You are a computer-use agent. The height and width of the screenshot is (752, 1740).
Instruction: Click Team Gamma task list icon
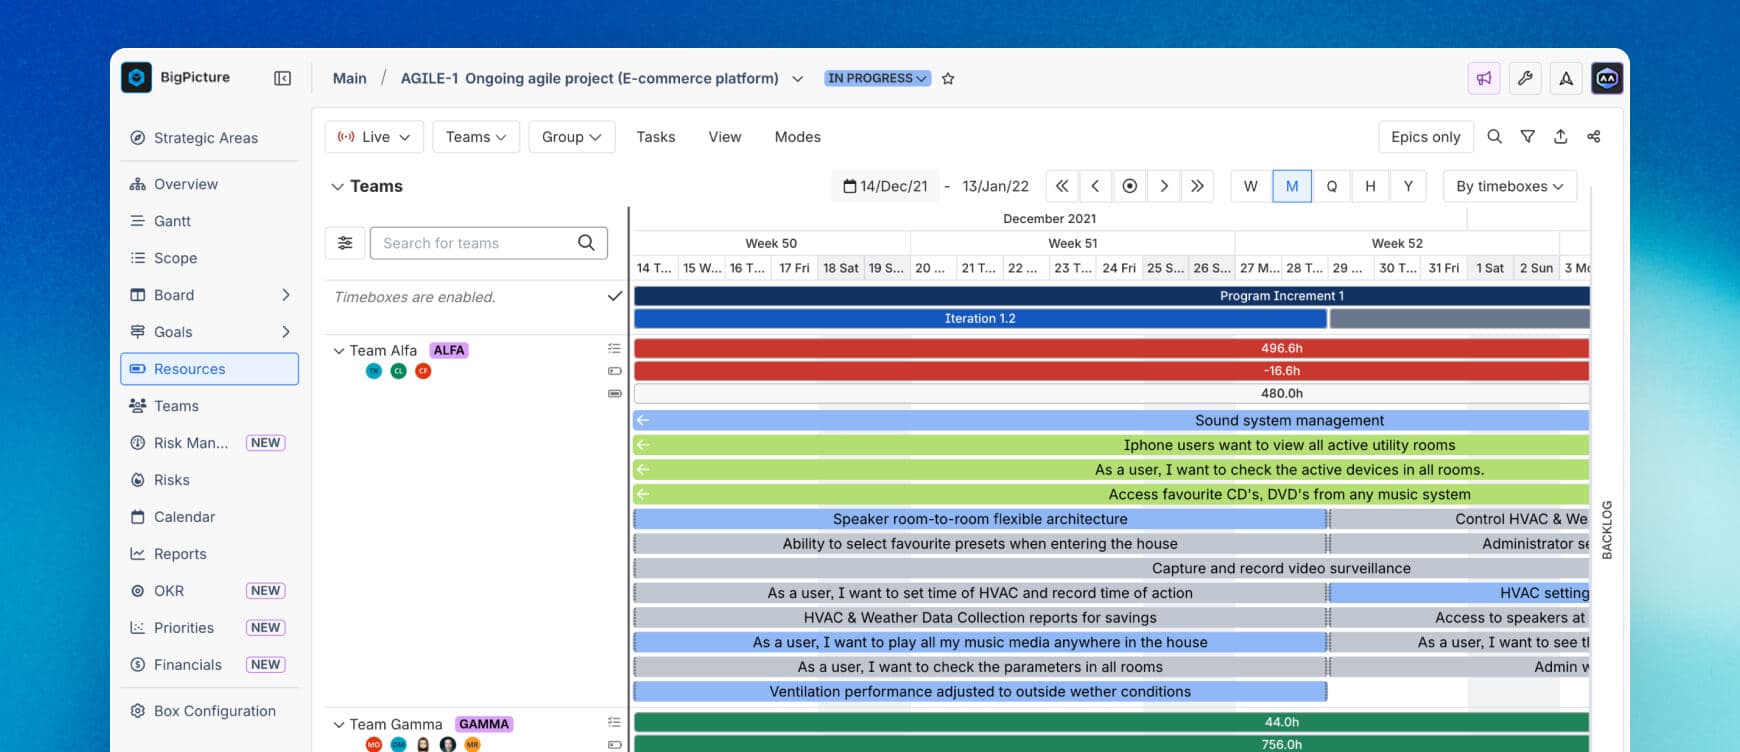[x=614, y=722]
